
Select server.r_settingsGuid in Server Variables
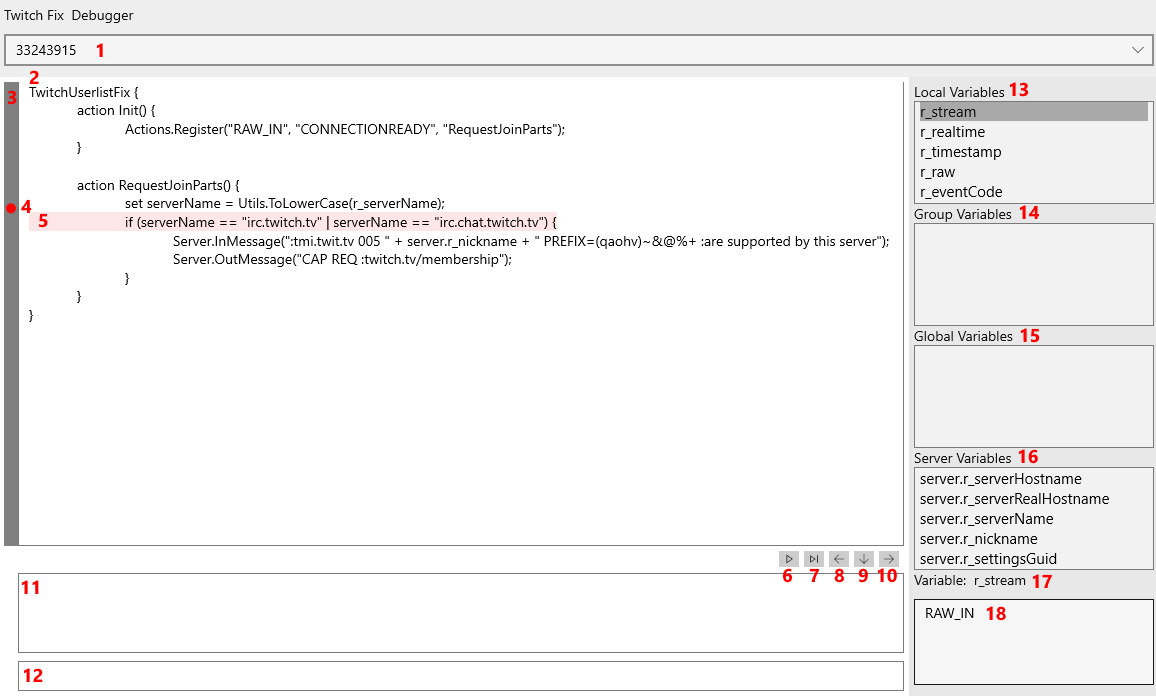[x=1000, y=558]
